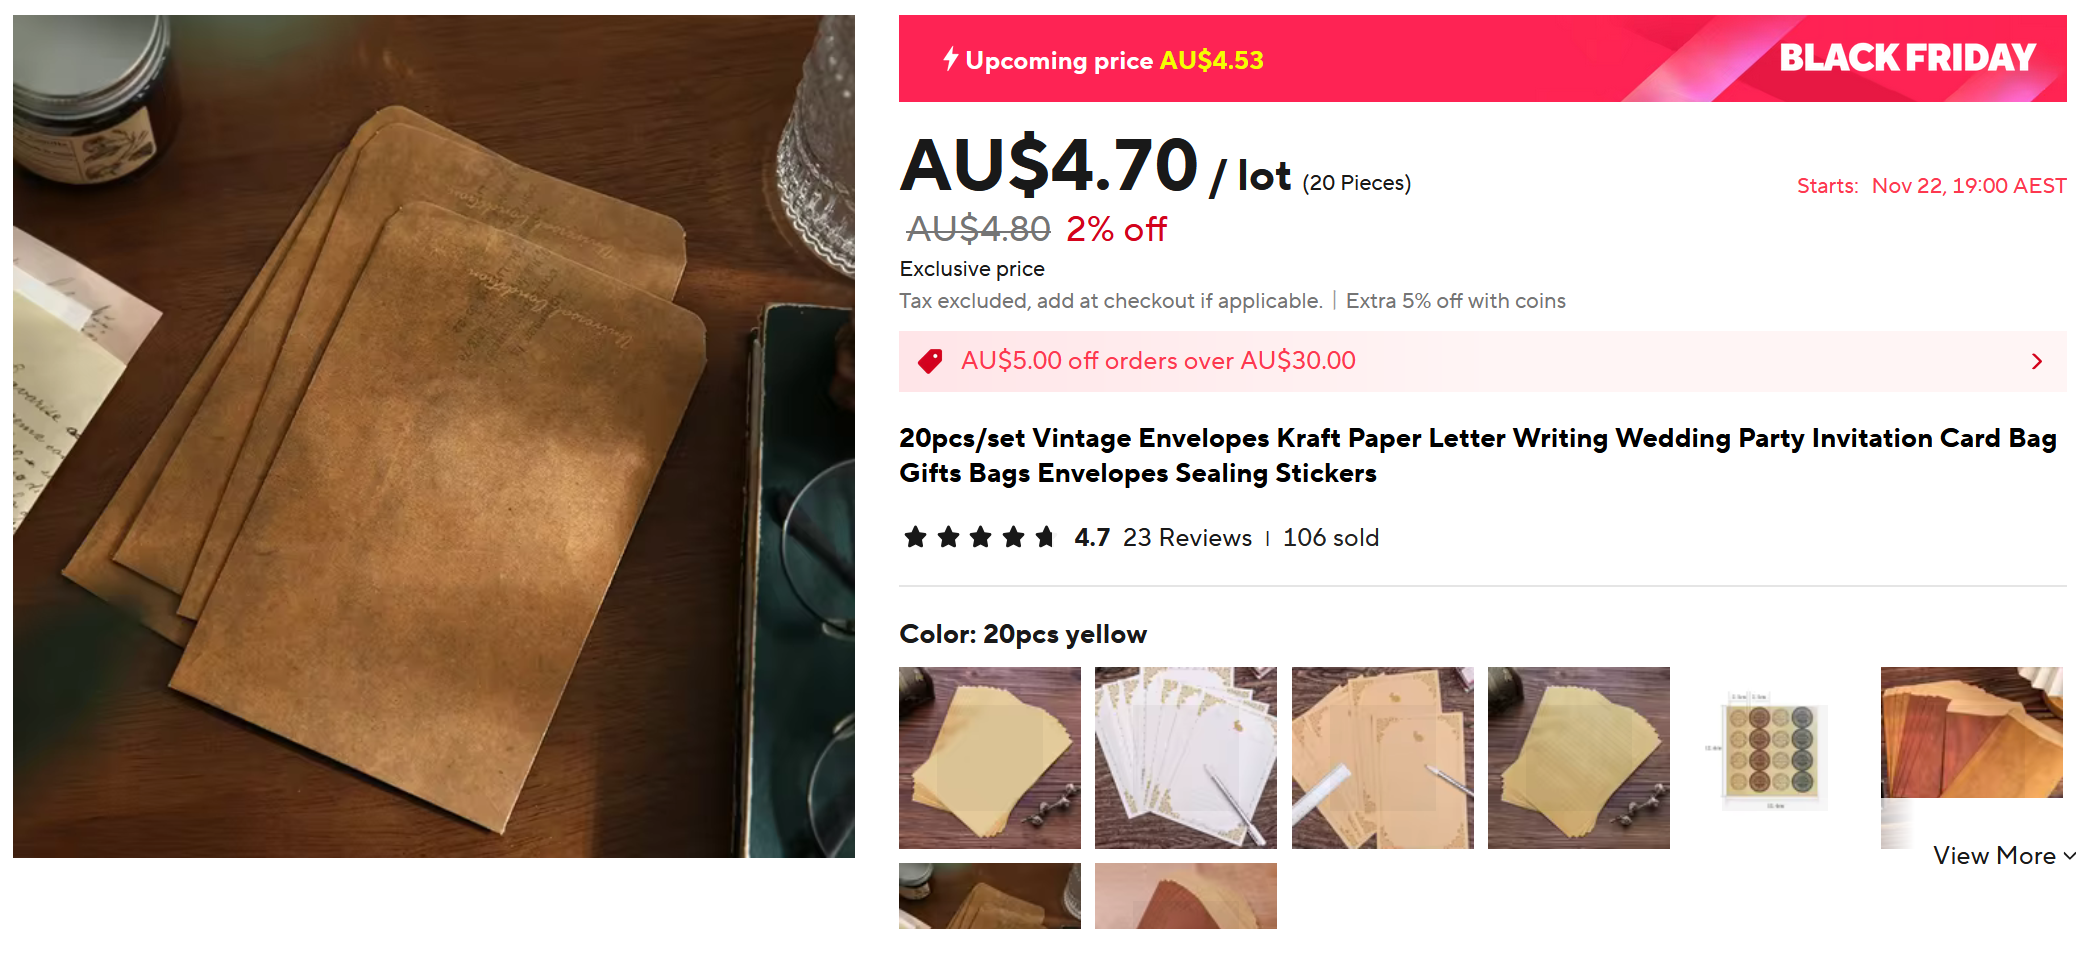Screen dimensions: 2080x953
Task: Pick the kraft envelope option in second row
Action: [990, 896]
